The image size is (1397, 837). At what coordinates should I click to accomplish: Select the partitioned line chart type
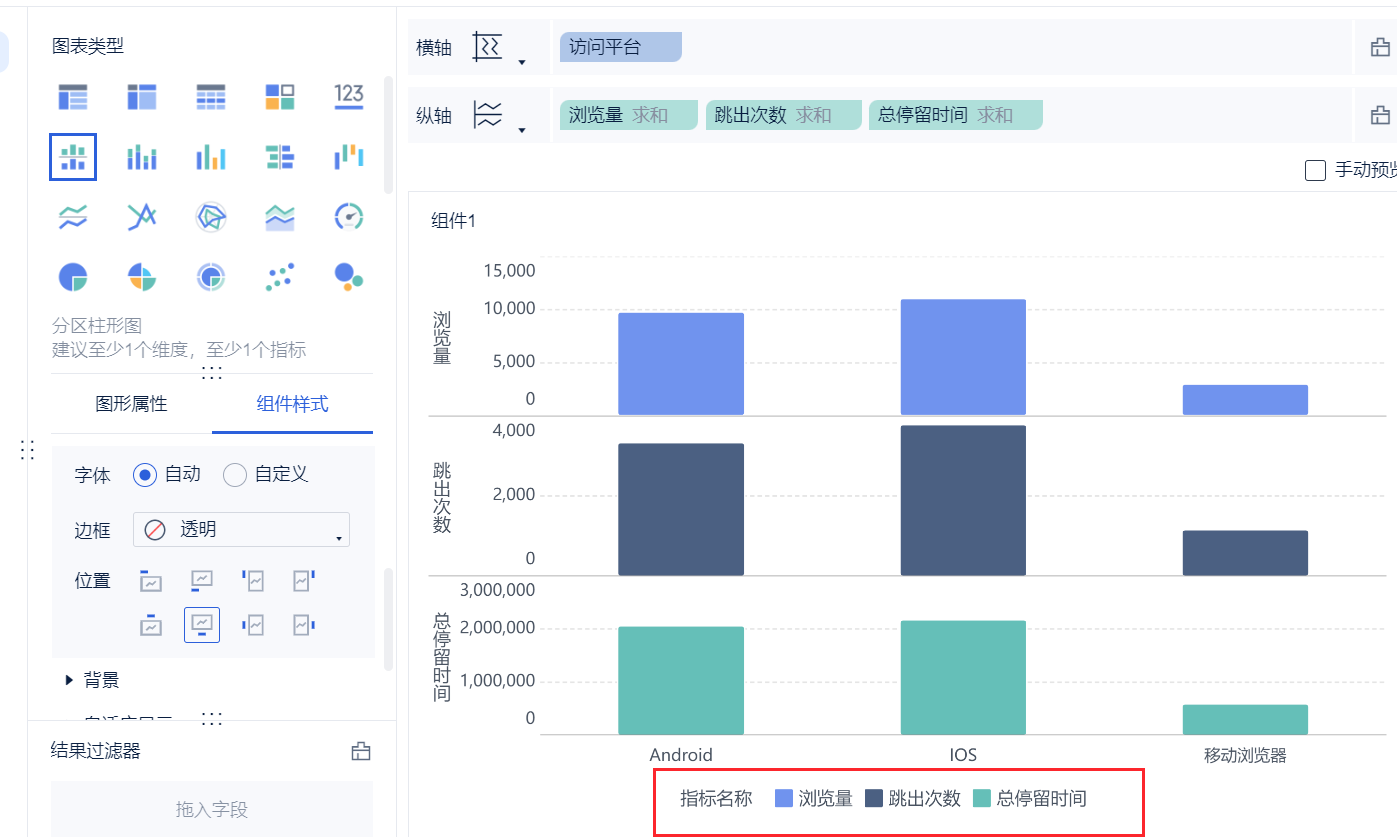pyautogui.click(x=73, y=217)
